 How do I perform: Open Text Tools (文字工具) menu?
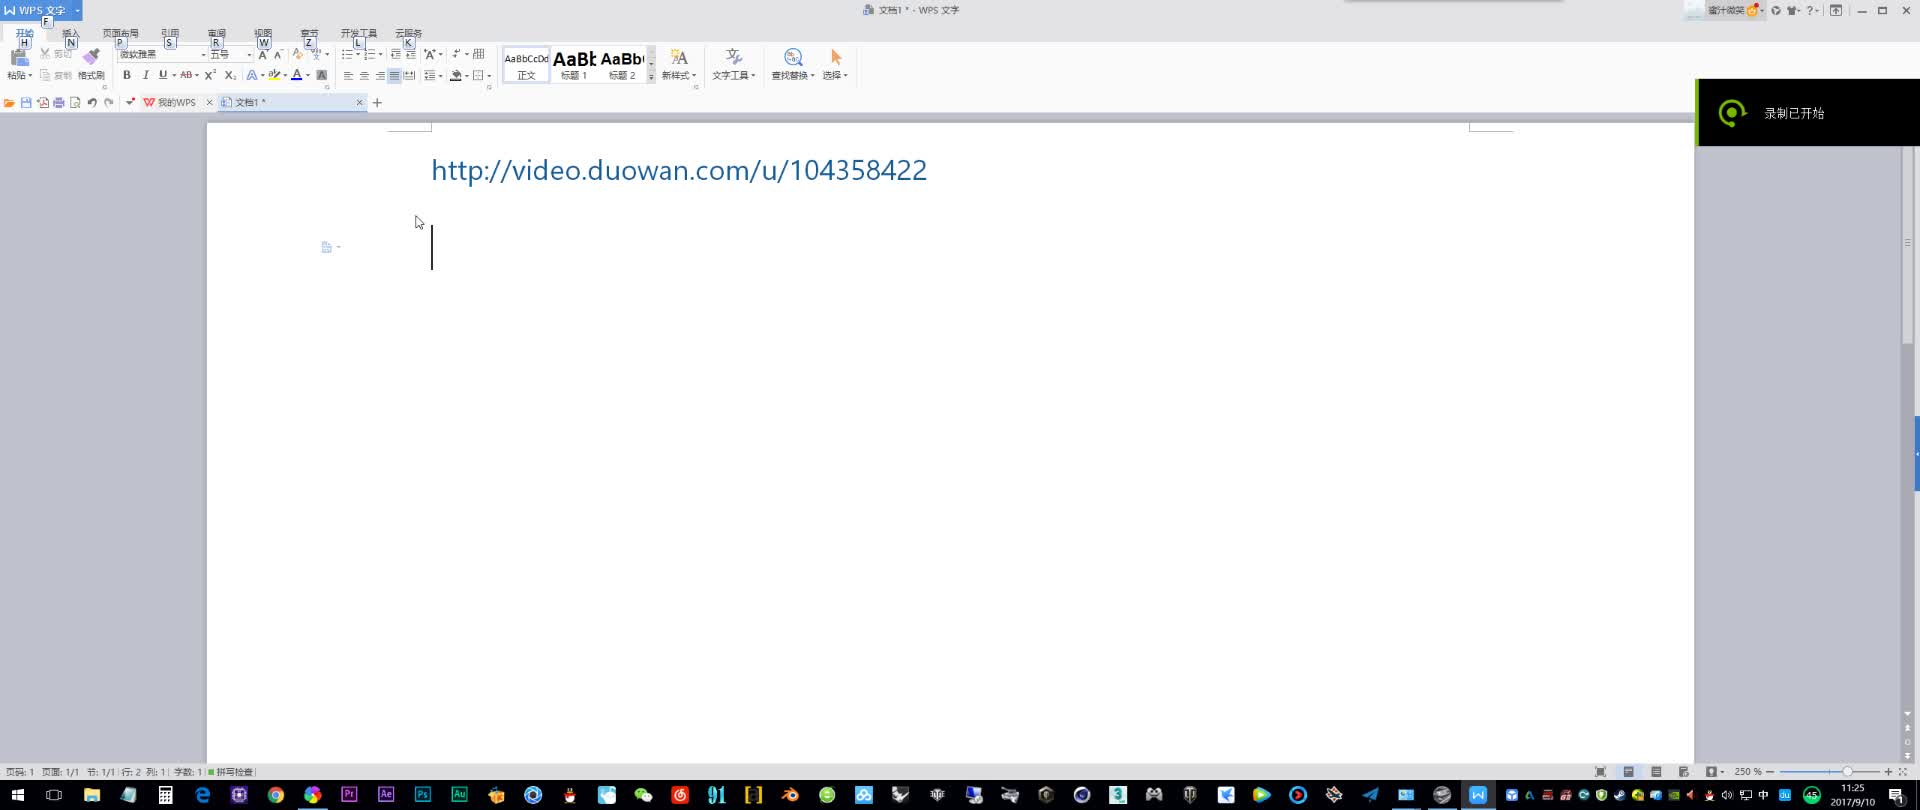733,64
